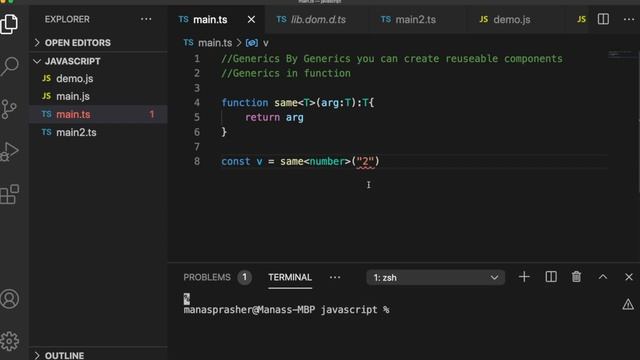Click the 'number' type argument on line 8
Viewport: 640px width, 360px height.
click(x=327, y=161)
